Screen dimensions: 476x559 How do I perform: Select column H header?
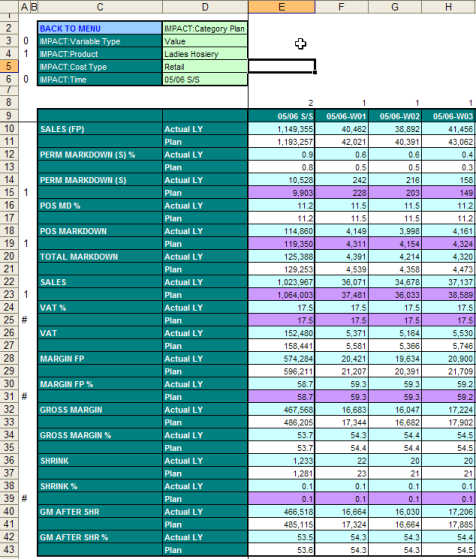pos(449,7)
